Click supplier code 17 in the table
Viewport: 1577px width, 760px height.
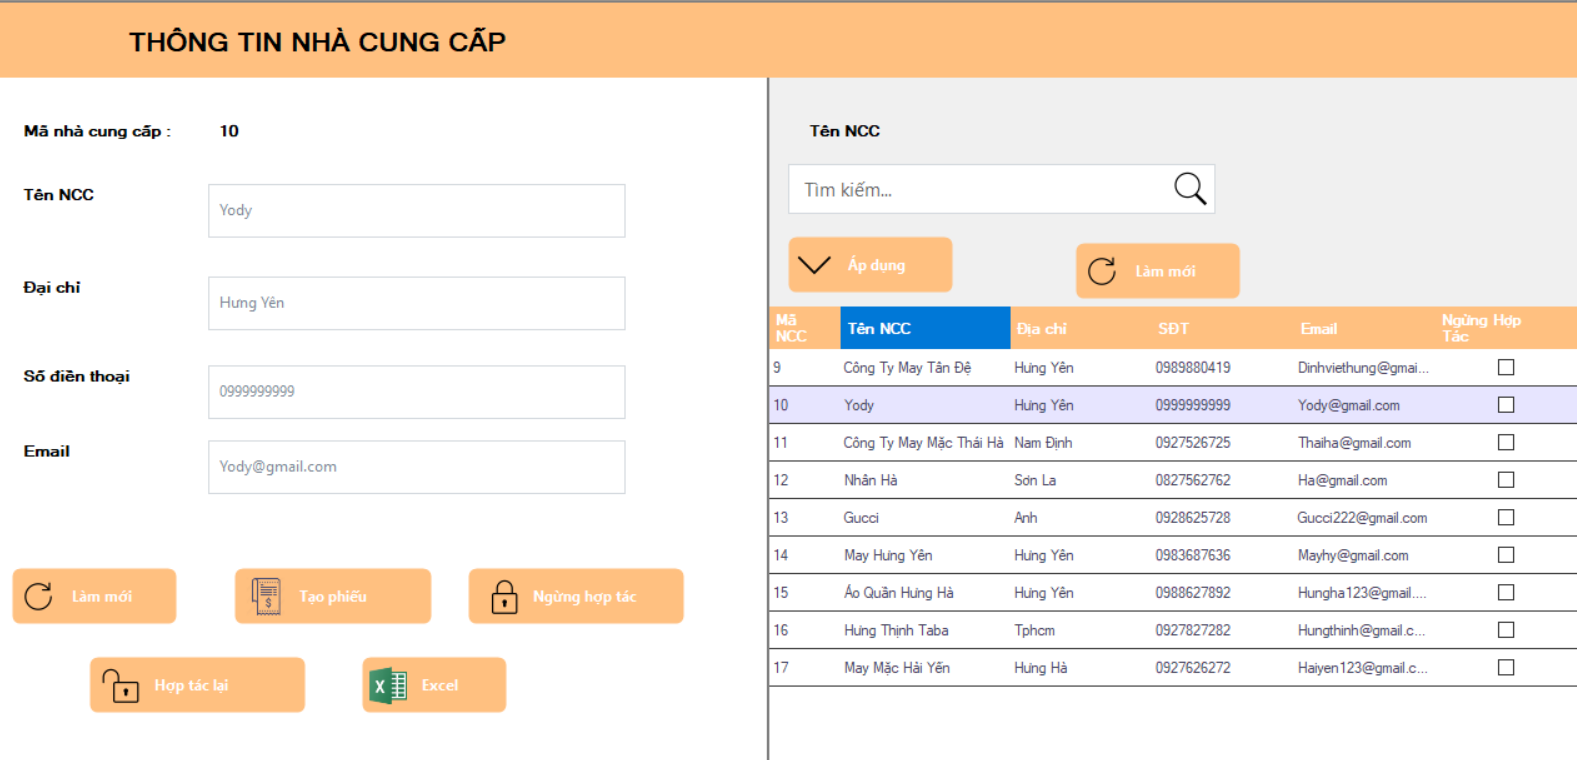[x=780, y=667]
